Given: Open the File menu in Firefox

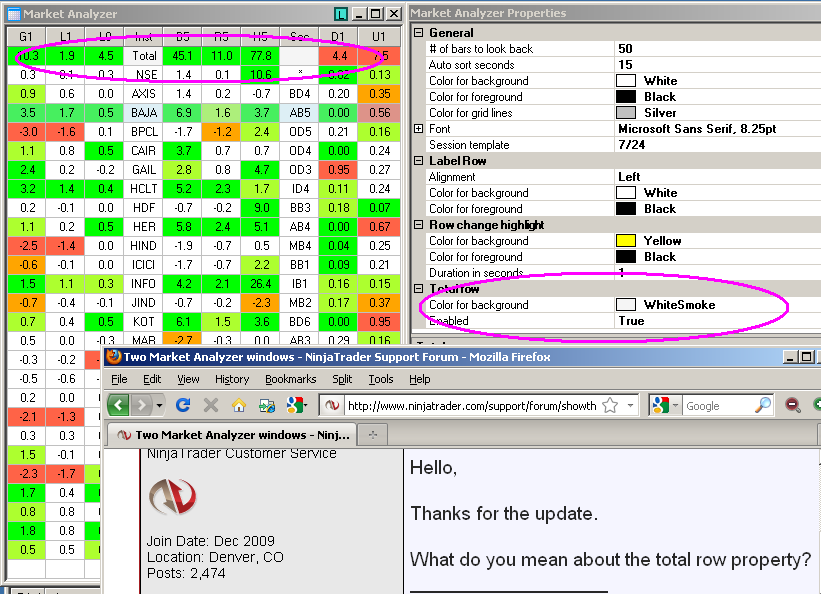Looking at the screenshot, I should tap(119, 379).
